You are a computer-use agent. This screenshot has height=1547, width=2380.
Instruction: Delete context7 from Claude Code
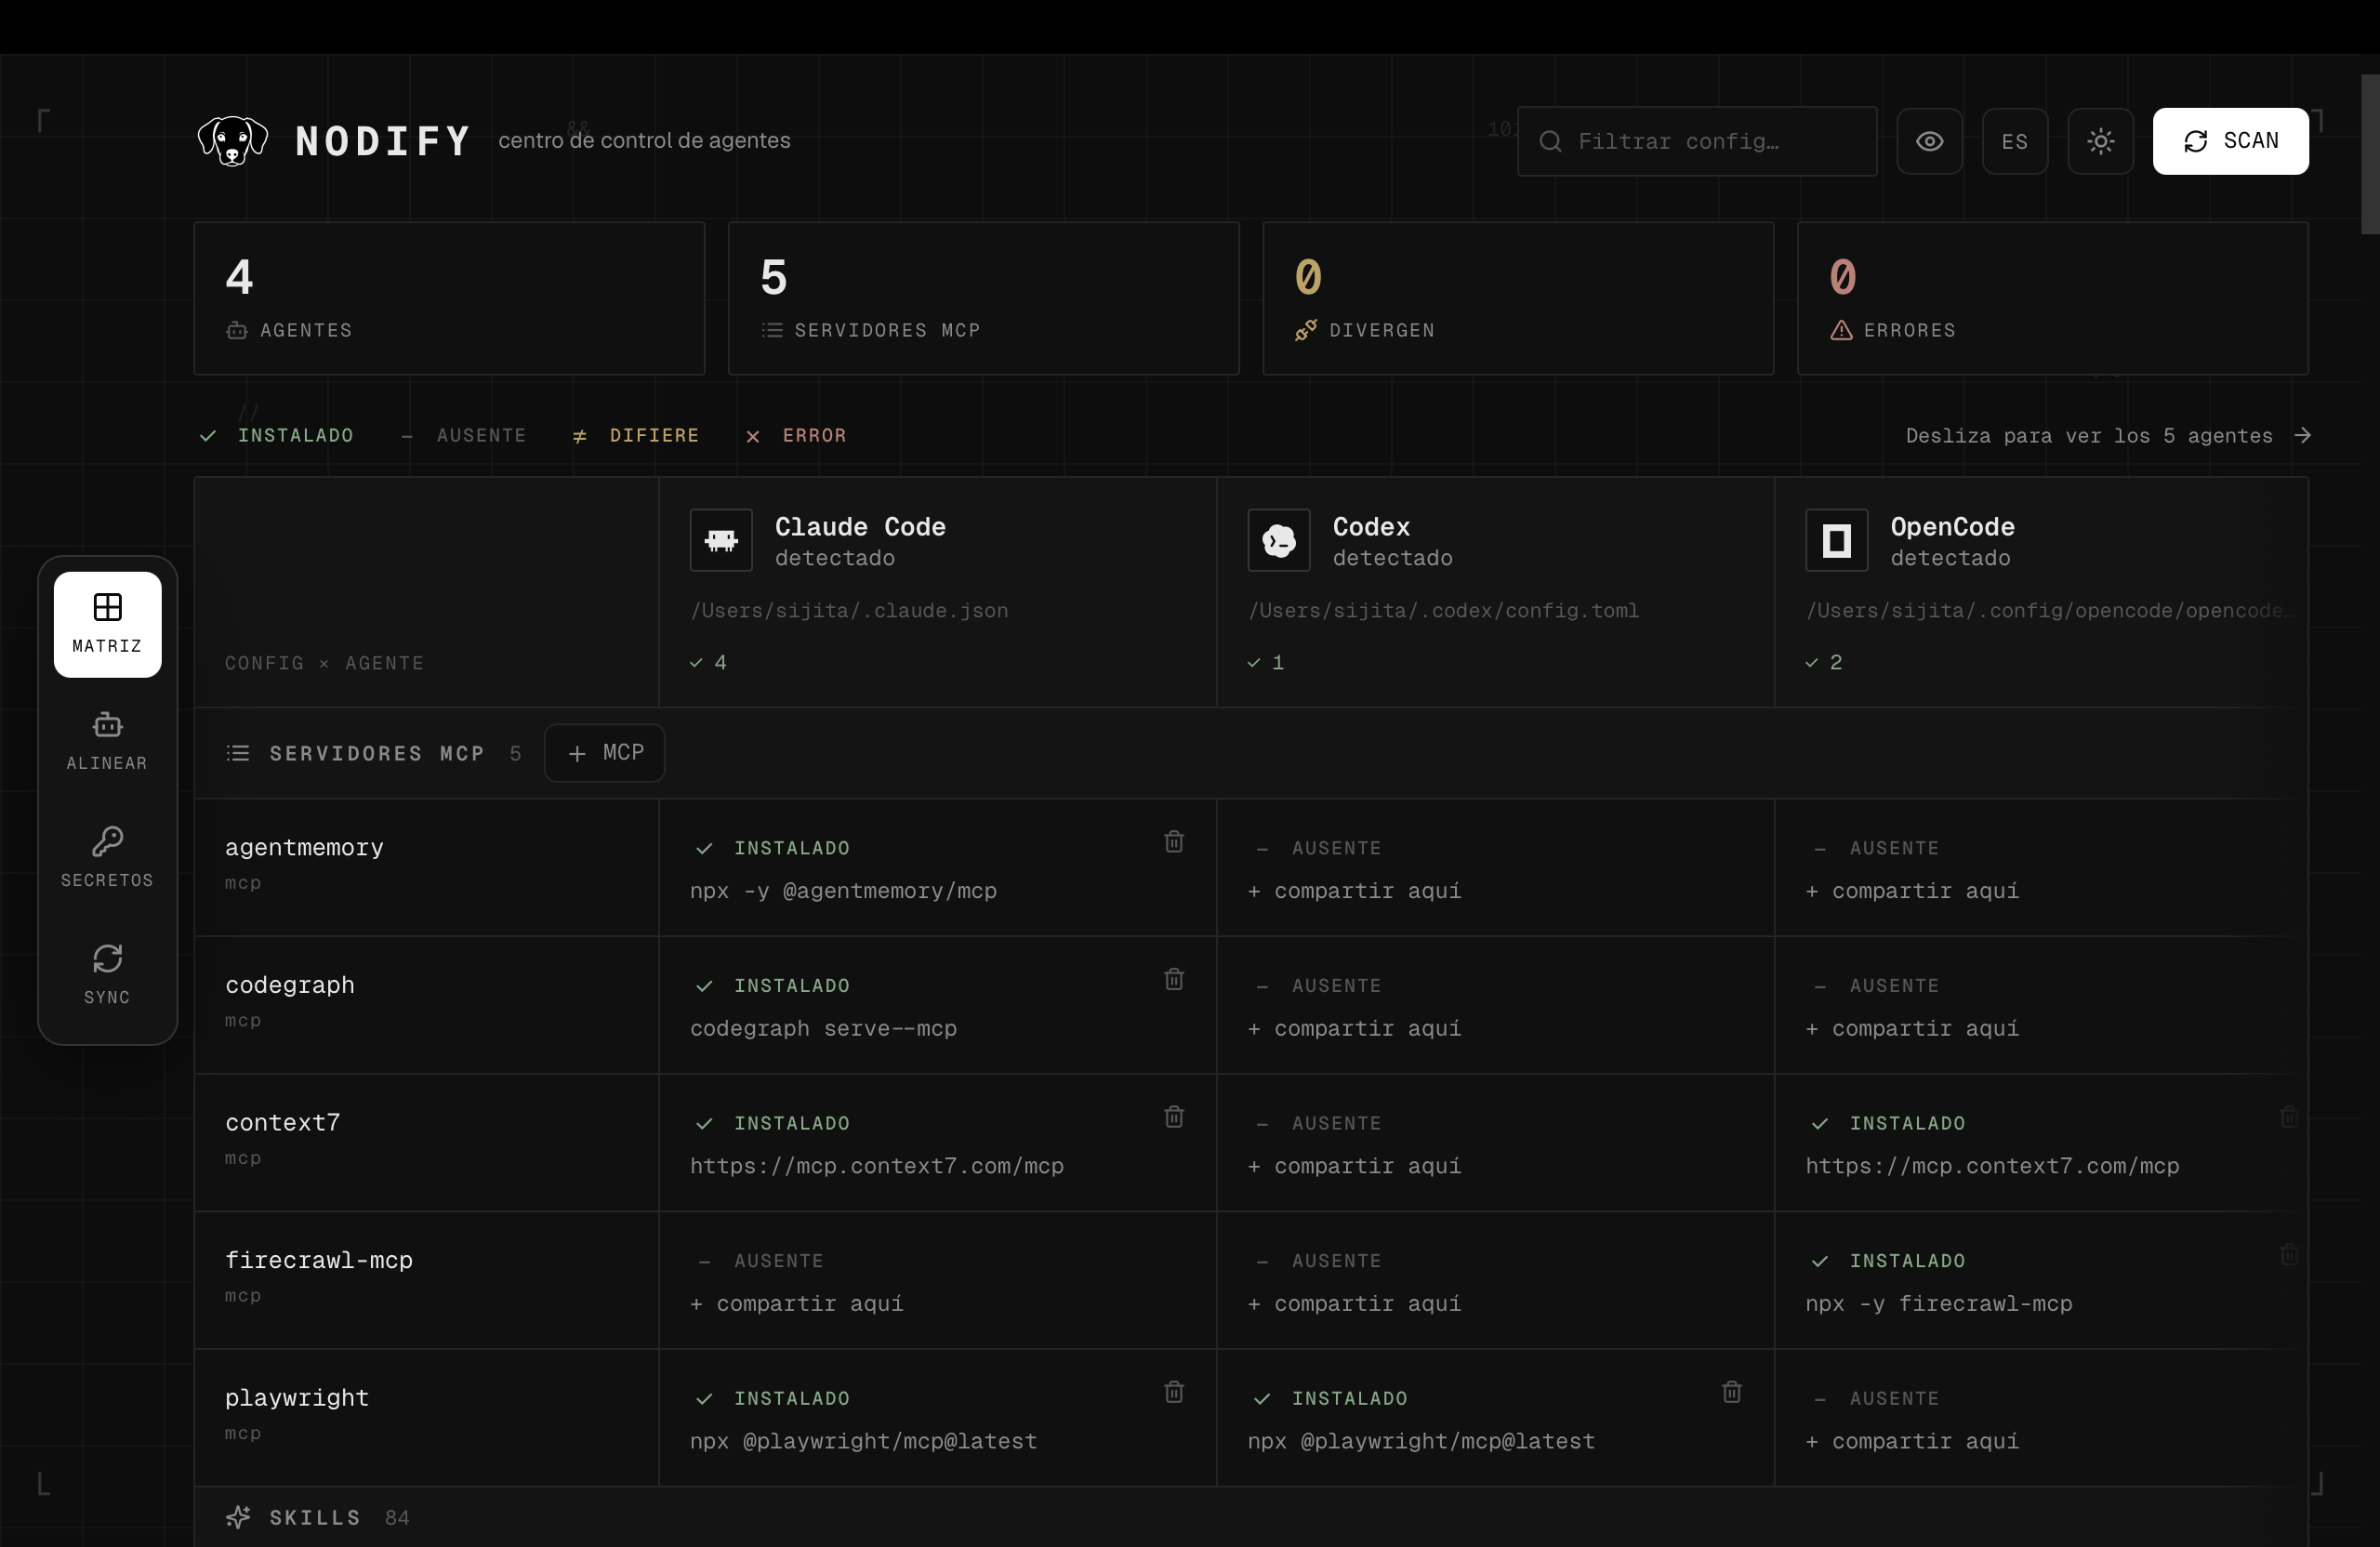tap(1174, 1116)
